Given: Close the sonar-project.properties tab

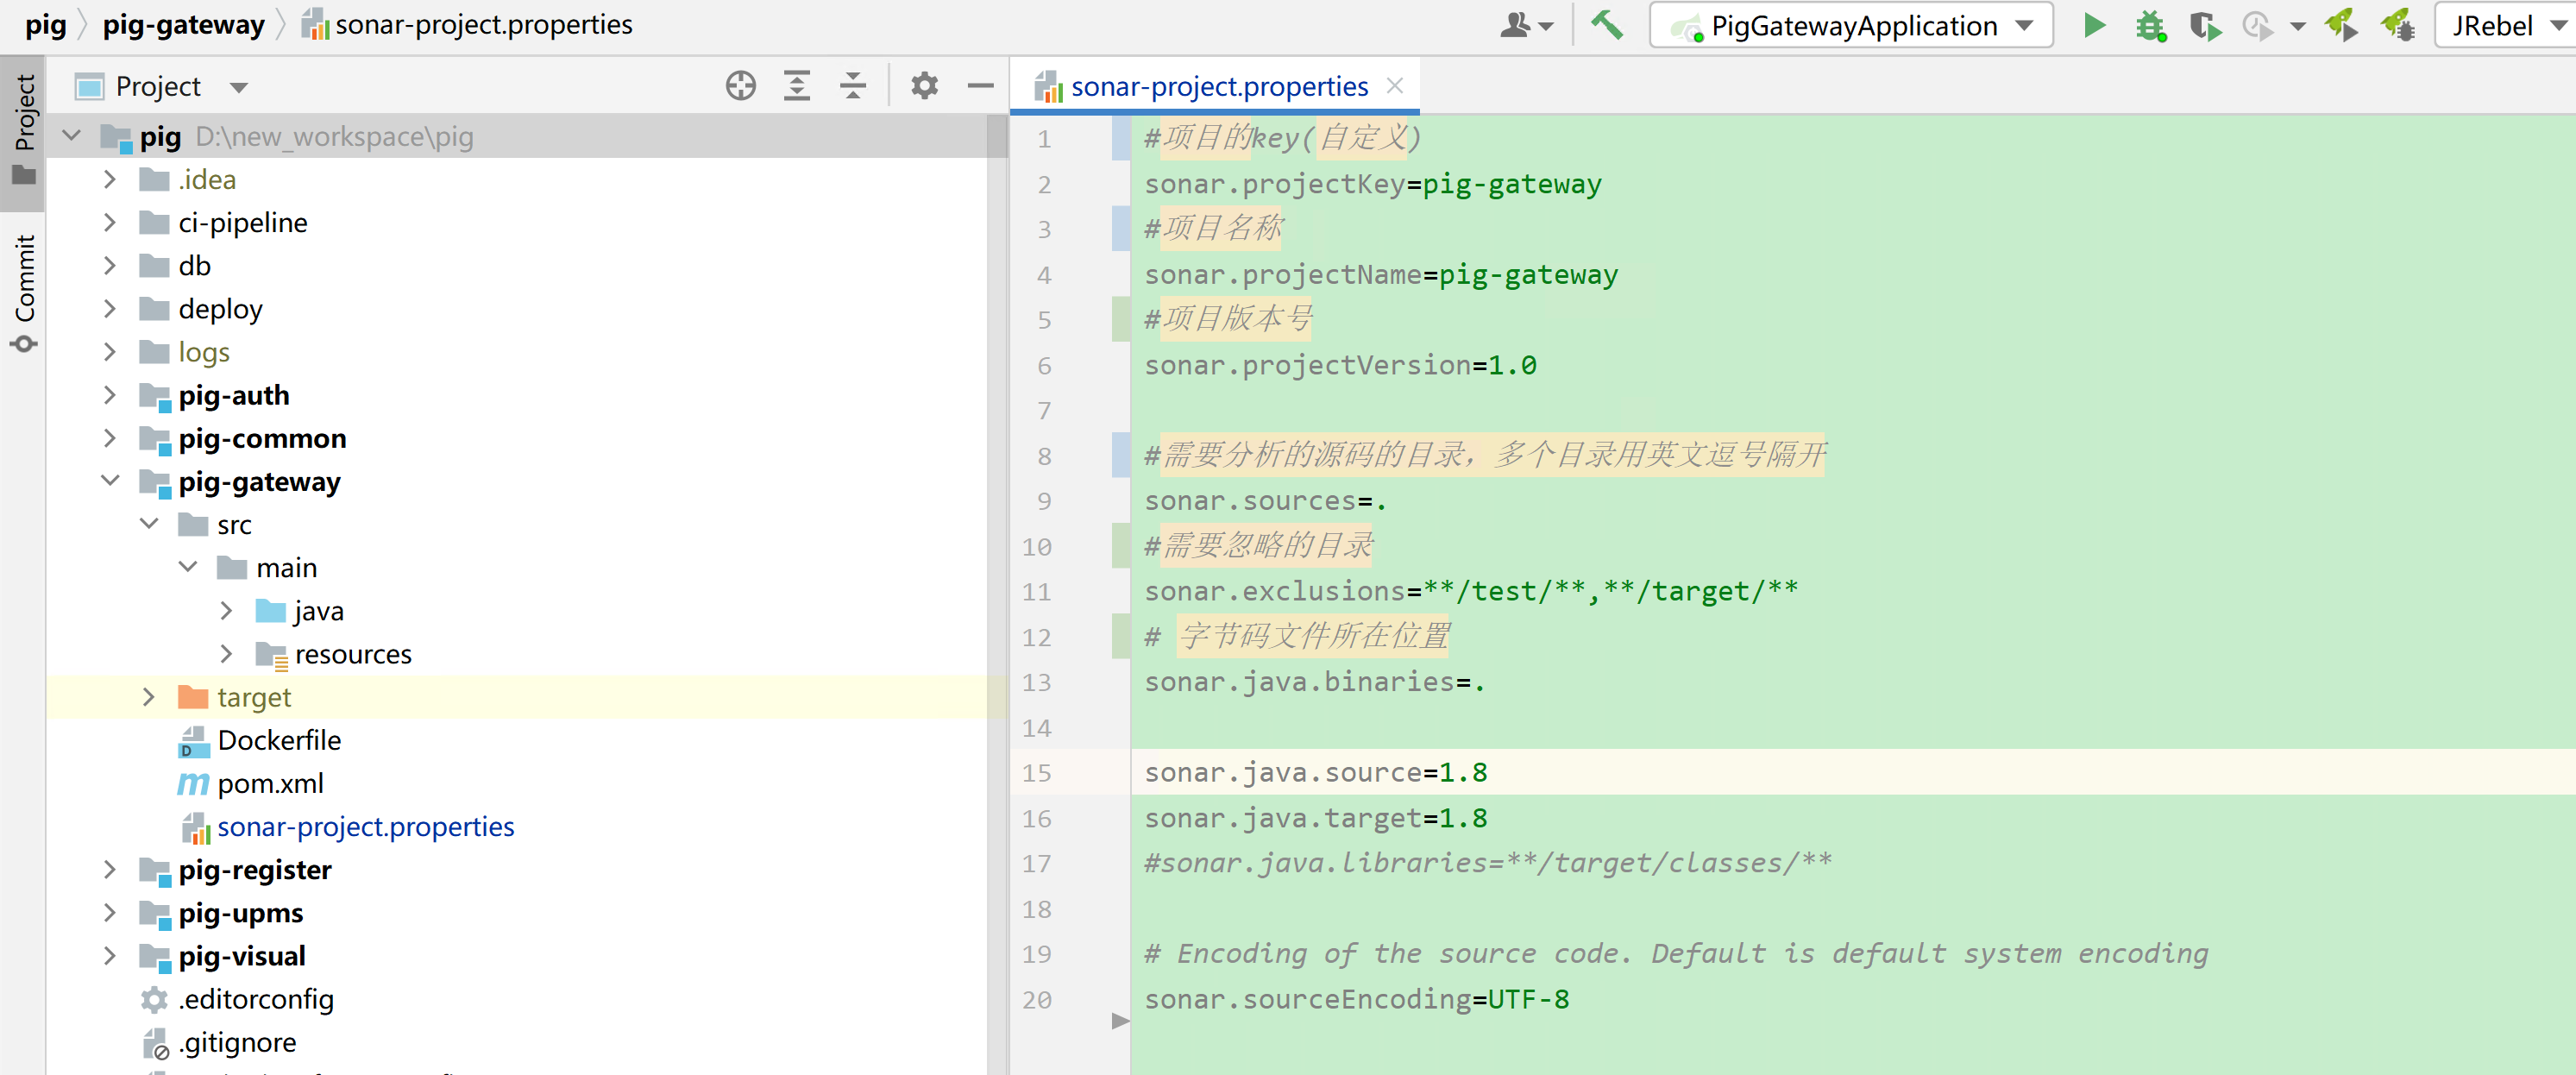Looking at the screenshot, I should tap(1395, 86).
